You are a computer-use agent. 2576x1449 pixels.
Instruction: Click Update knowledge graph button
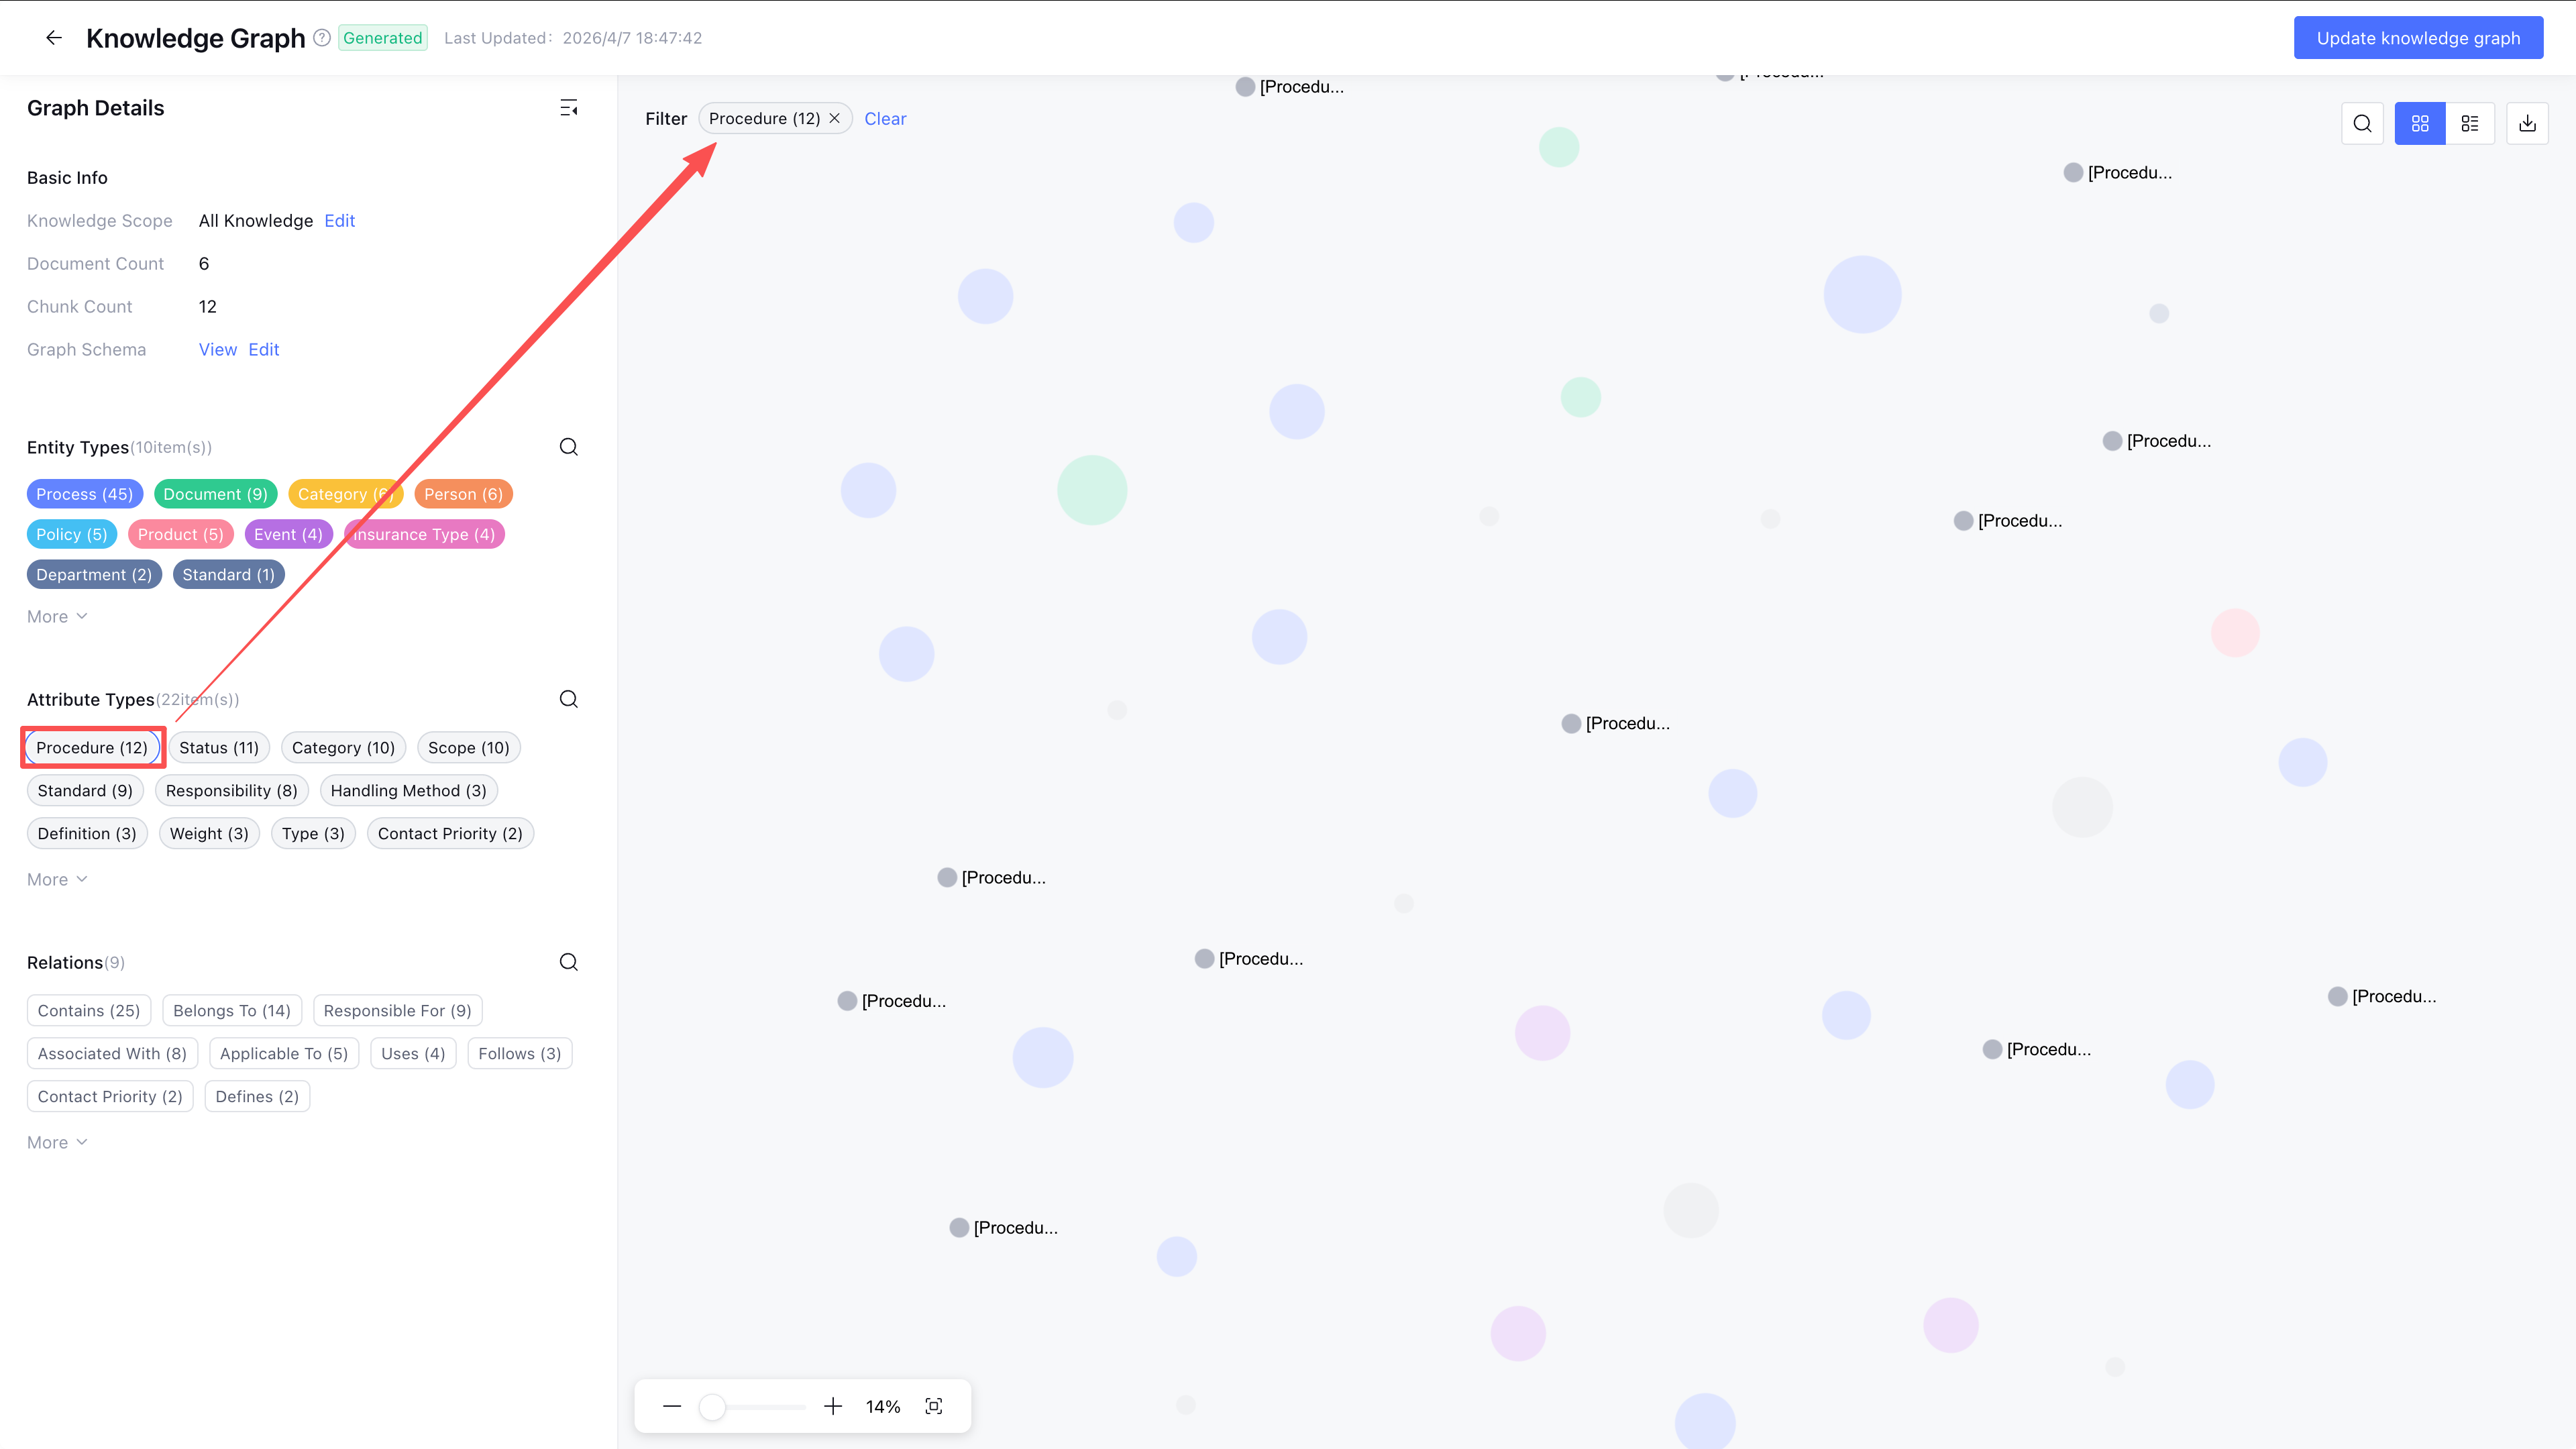(2418, 38)
